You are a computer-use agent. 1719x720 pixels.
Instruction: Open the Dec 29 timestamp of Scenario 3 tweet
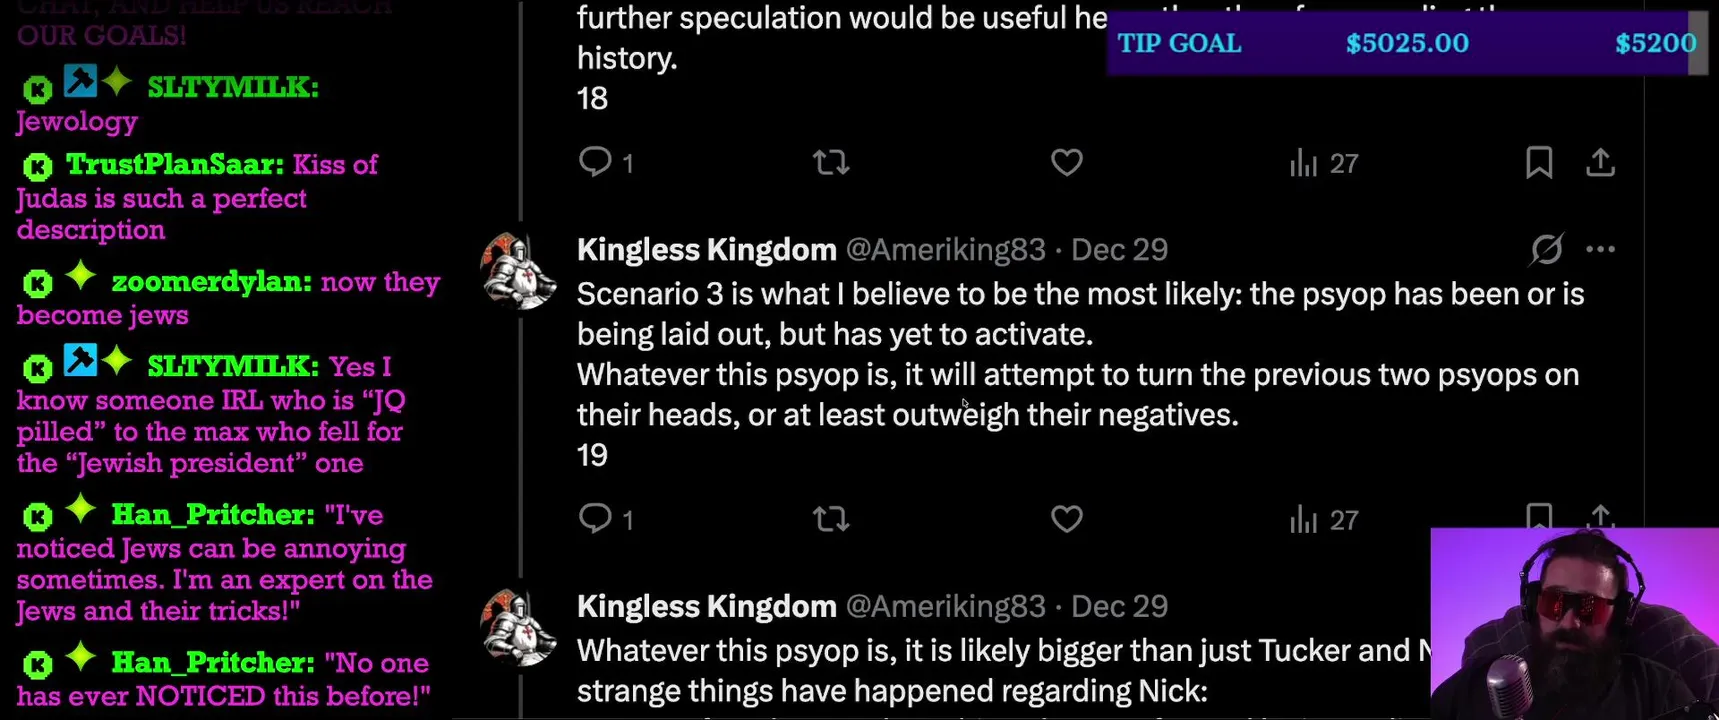tap(1119, 249)
